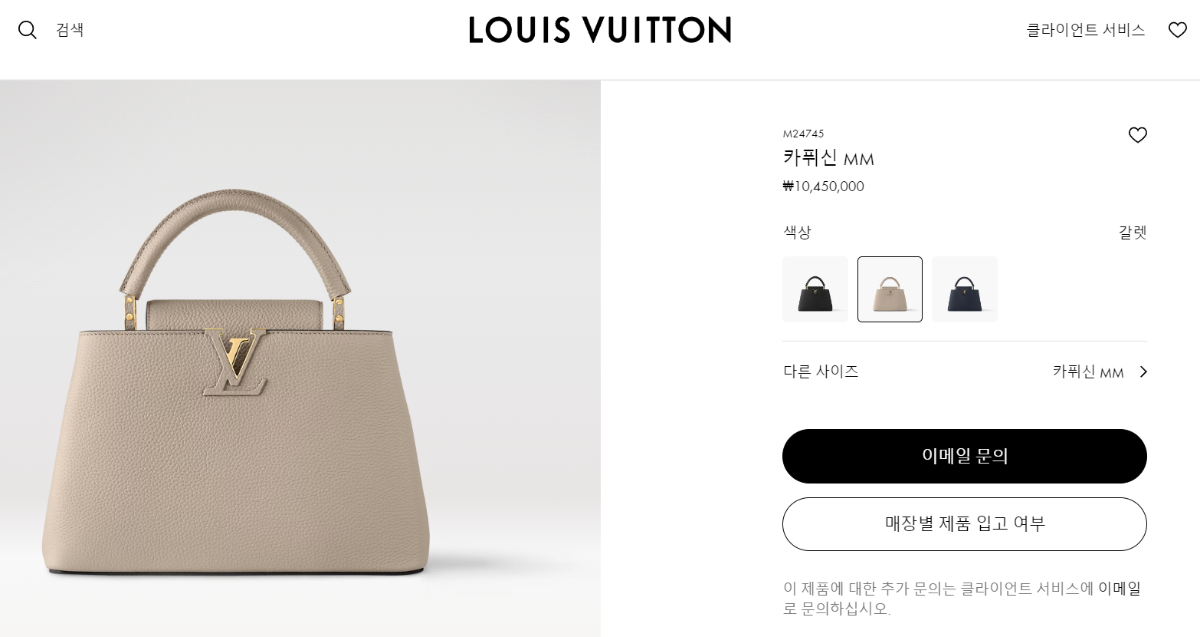The image size is (1200, 637).
Task: Expand other sizes chevron arrow
Action: [x=1143, y=372]
